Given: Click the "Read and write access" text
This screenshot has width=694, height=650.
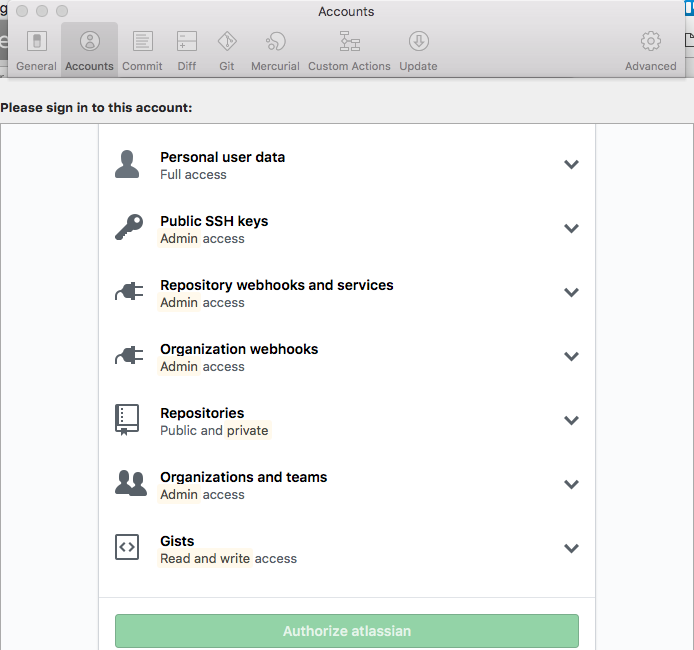Looking at the screenshot, I should pos(228,559).
